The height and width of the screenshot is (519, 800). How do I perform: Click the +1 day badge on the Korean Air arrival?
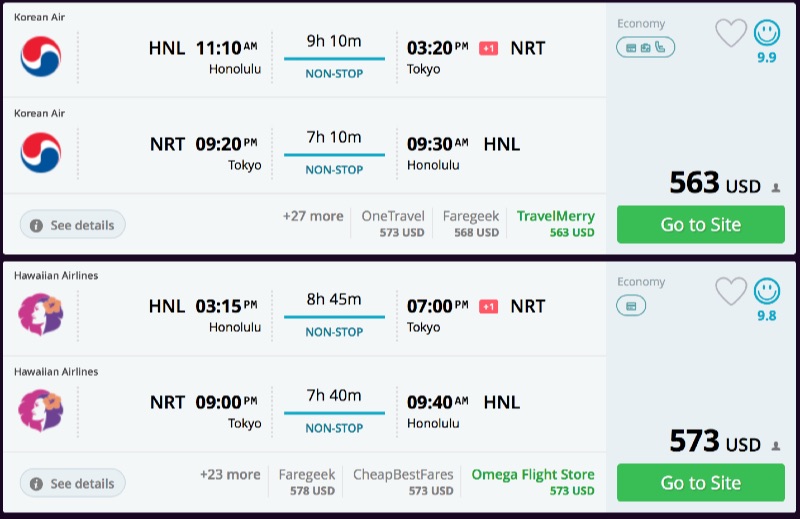click(488, 48)
